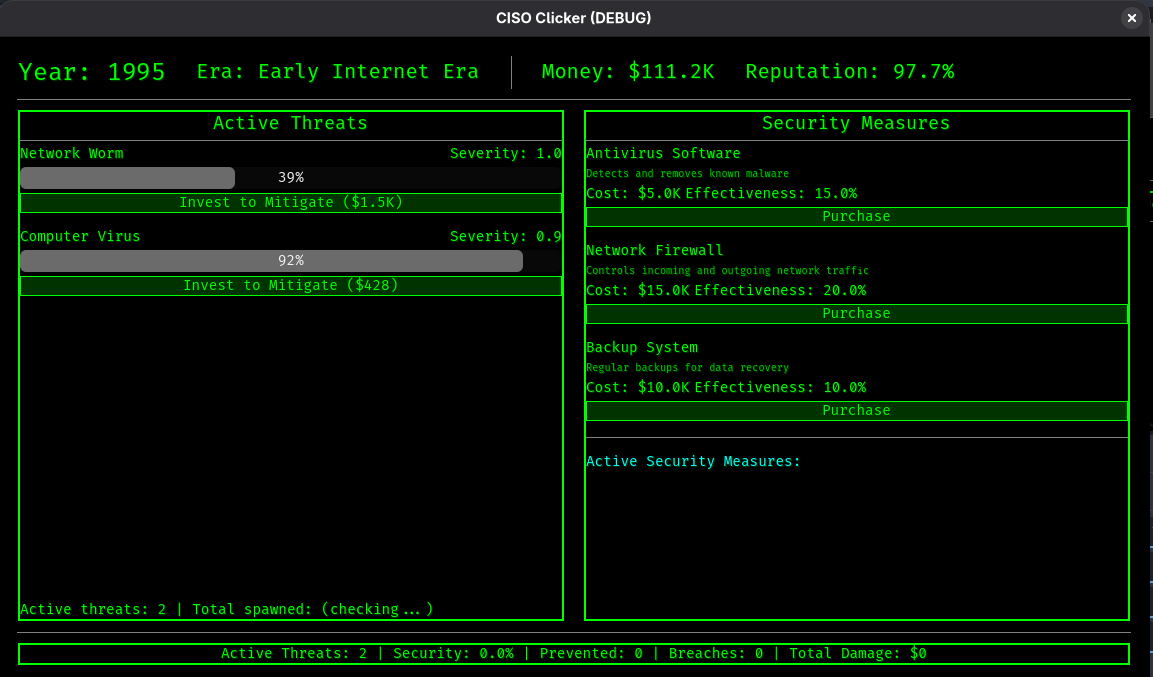Invest $428 to mitigate Computer Virus

tap(290, 286)
